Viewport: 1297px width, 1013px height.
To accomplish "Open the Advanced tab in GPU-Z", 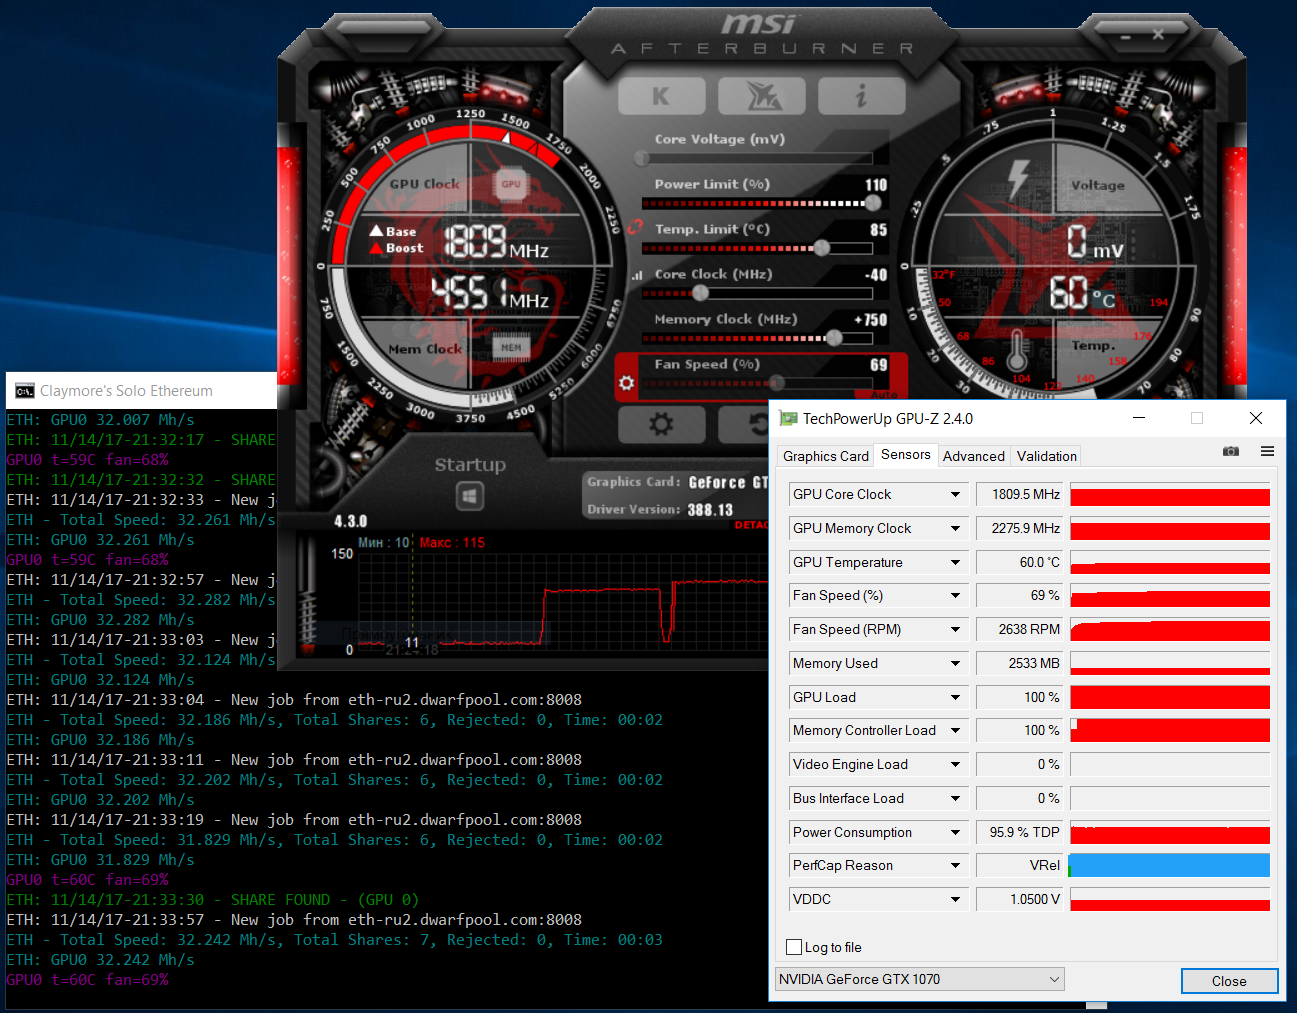I will [x=973, y=456].
